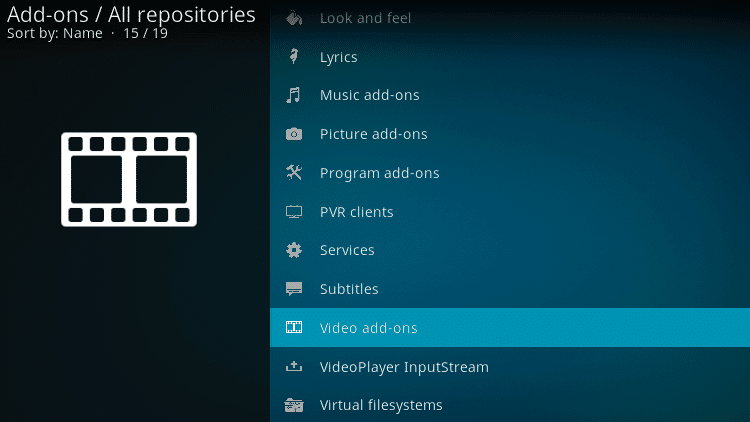Open the Subtitles category
750x422 pixels.
click(x=510, y=289)
